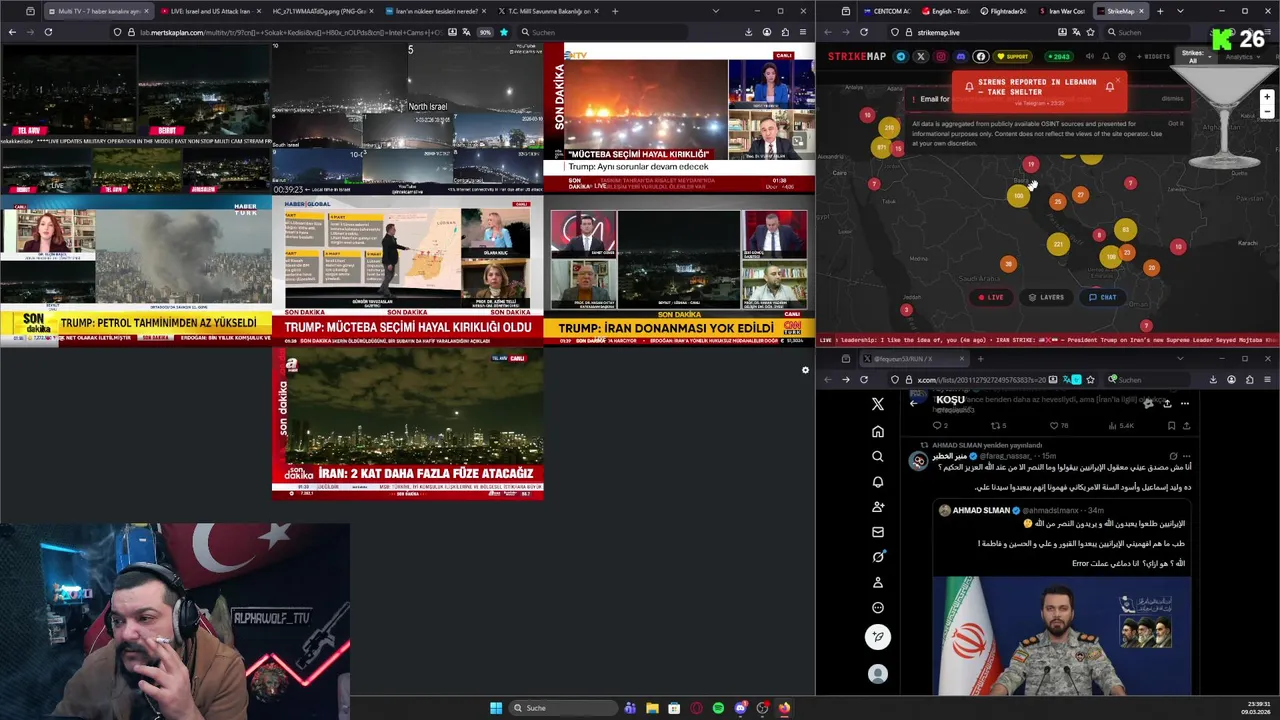1280x720 pixels.
Task: Open StrikeMap's Facebook icon
Action: click(x=981, y=57)
